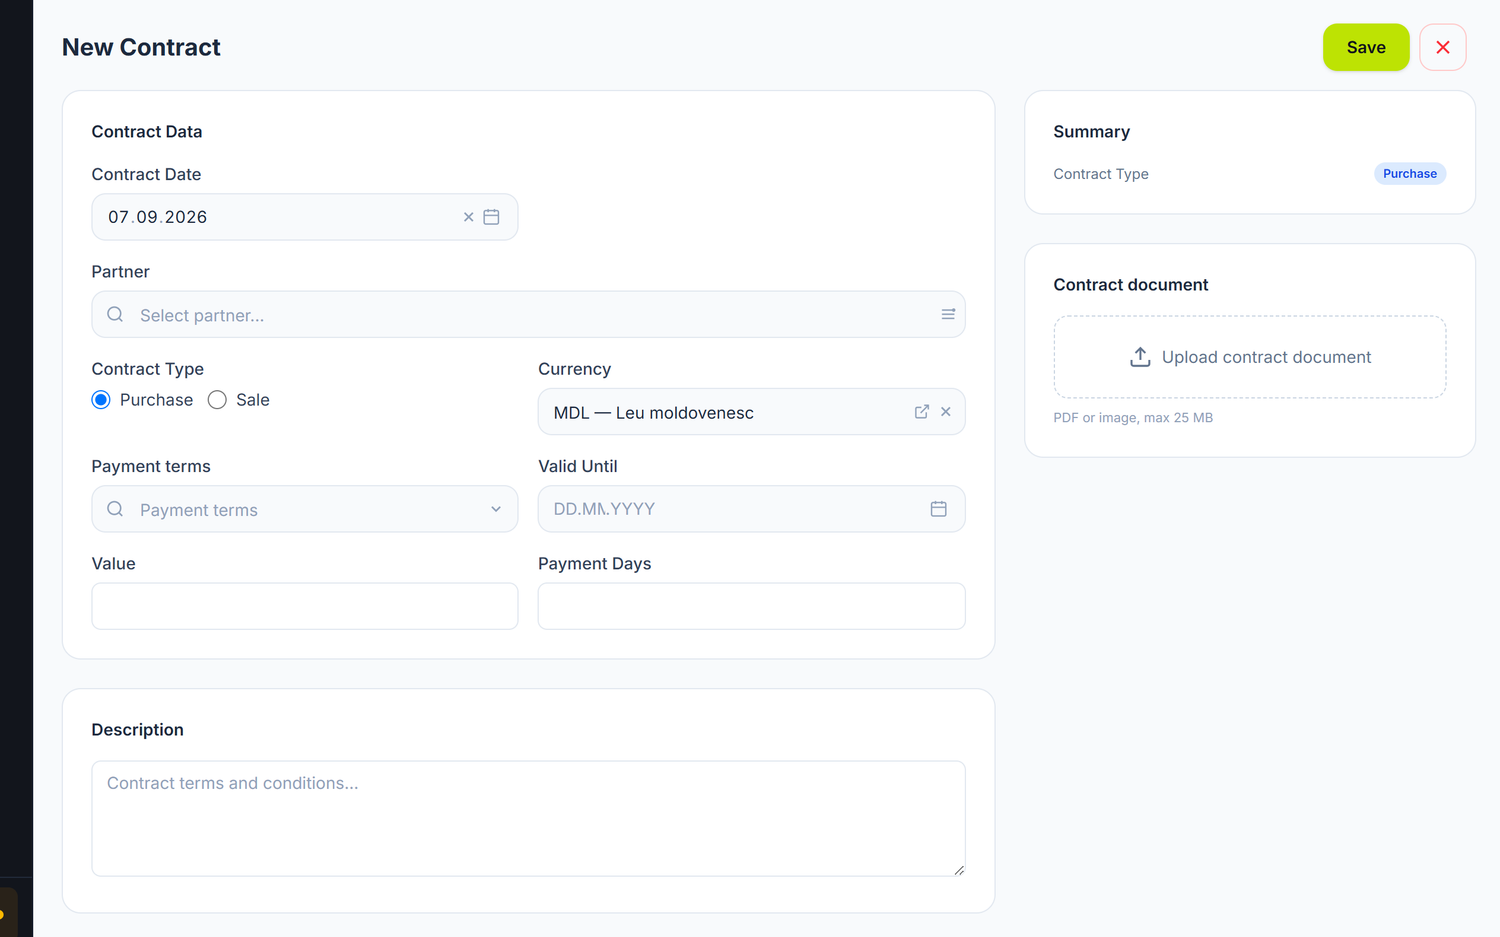
Task: Grab the Description textarea resize handle
Action: pos(958,870)
